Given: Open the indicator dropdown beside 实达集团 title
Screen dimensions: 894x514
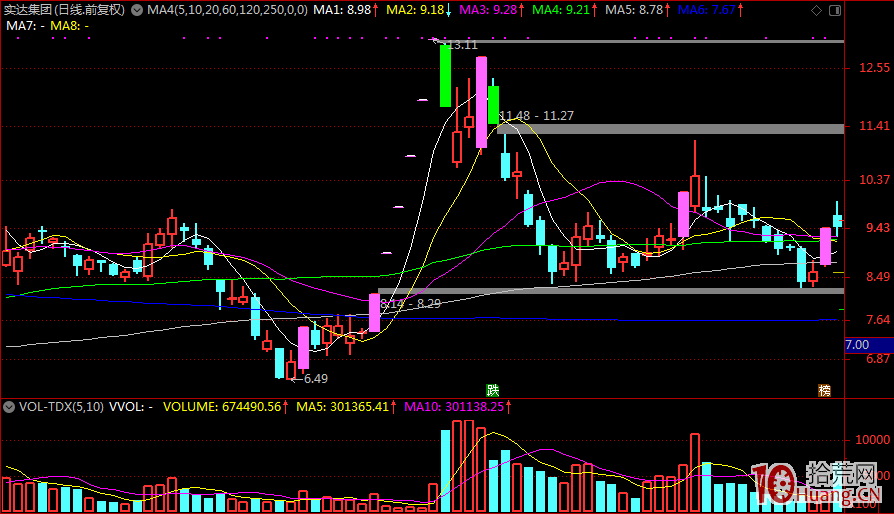Looking at the screenshot, I should 137,10.
